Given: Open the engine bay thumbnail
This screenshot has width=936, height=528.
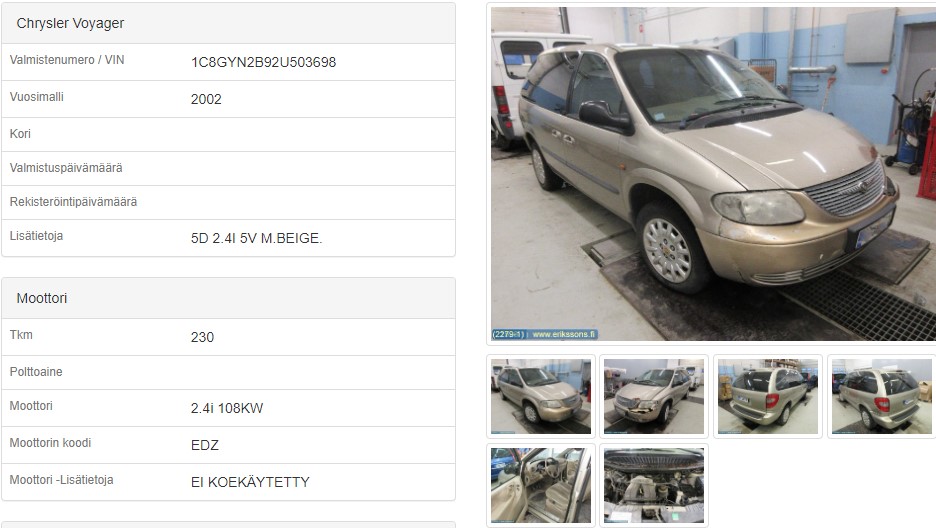Looking at the screenshot, I should (654, 485).
